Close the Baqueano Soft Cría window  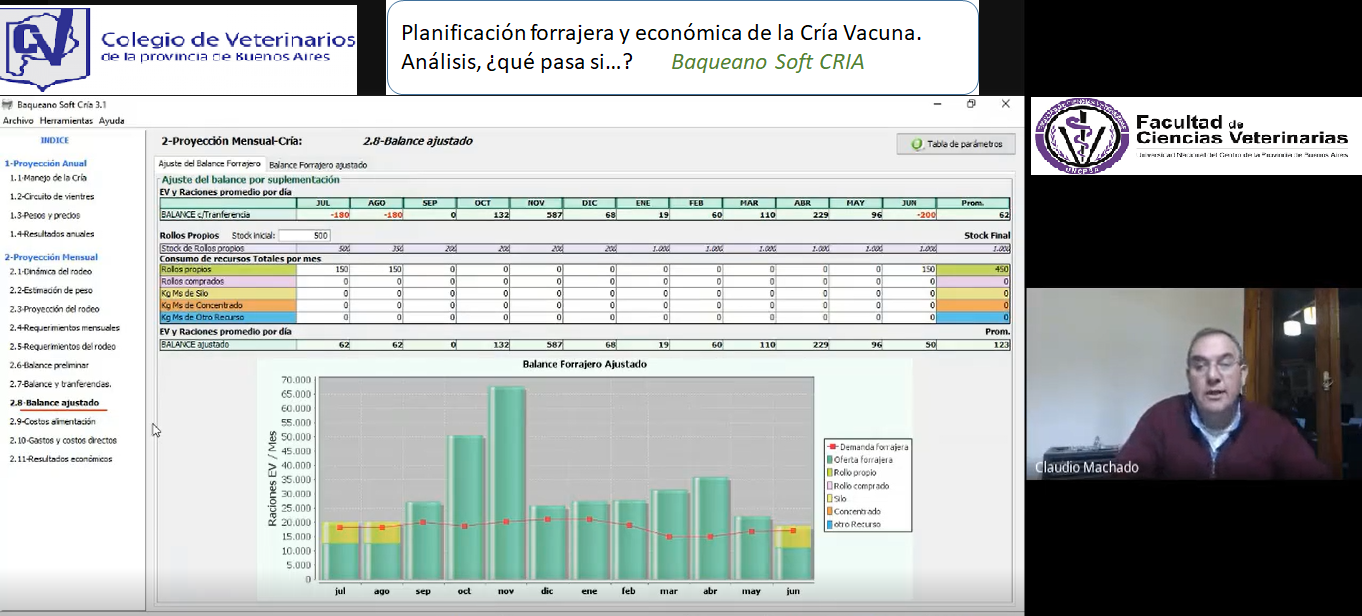1005,103
